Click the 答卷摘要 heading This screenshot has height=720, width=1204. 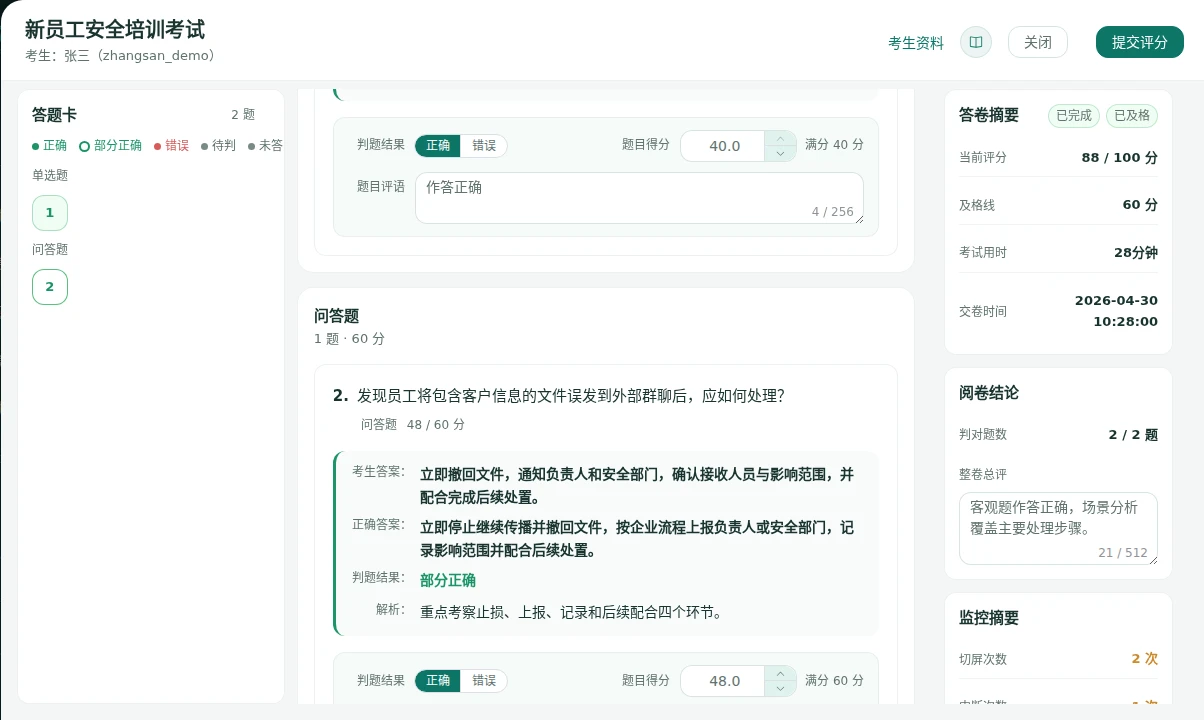989,115
